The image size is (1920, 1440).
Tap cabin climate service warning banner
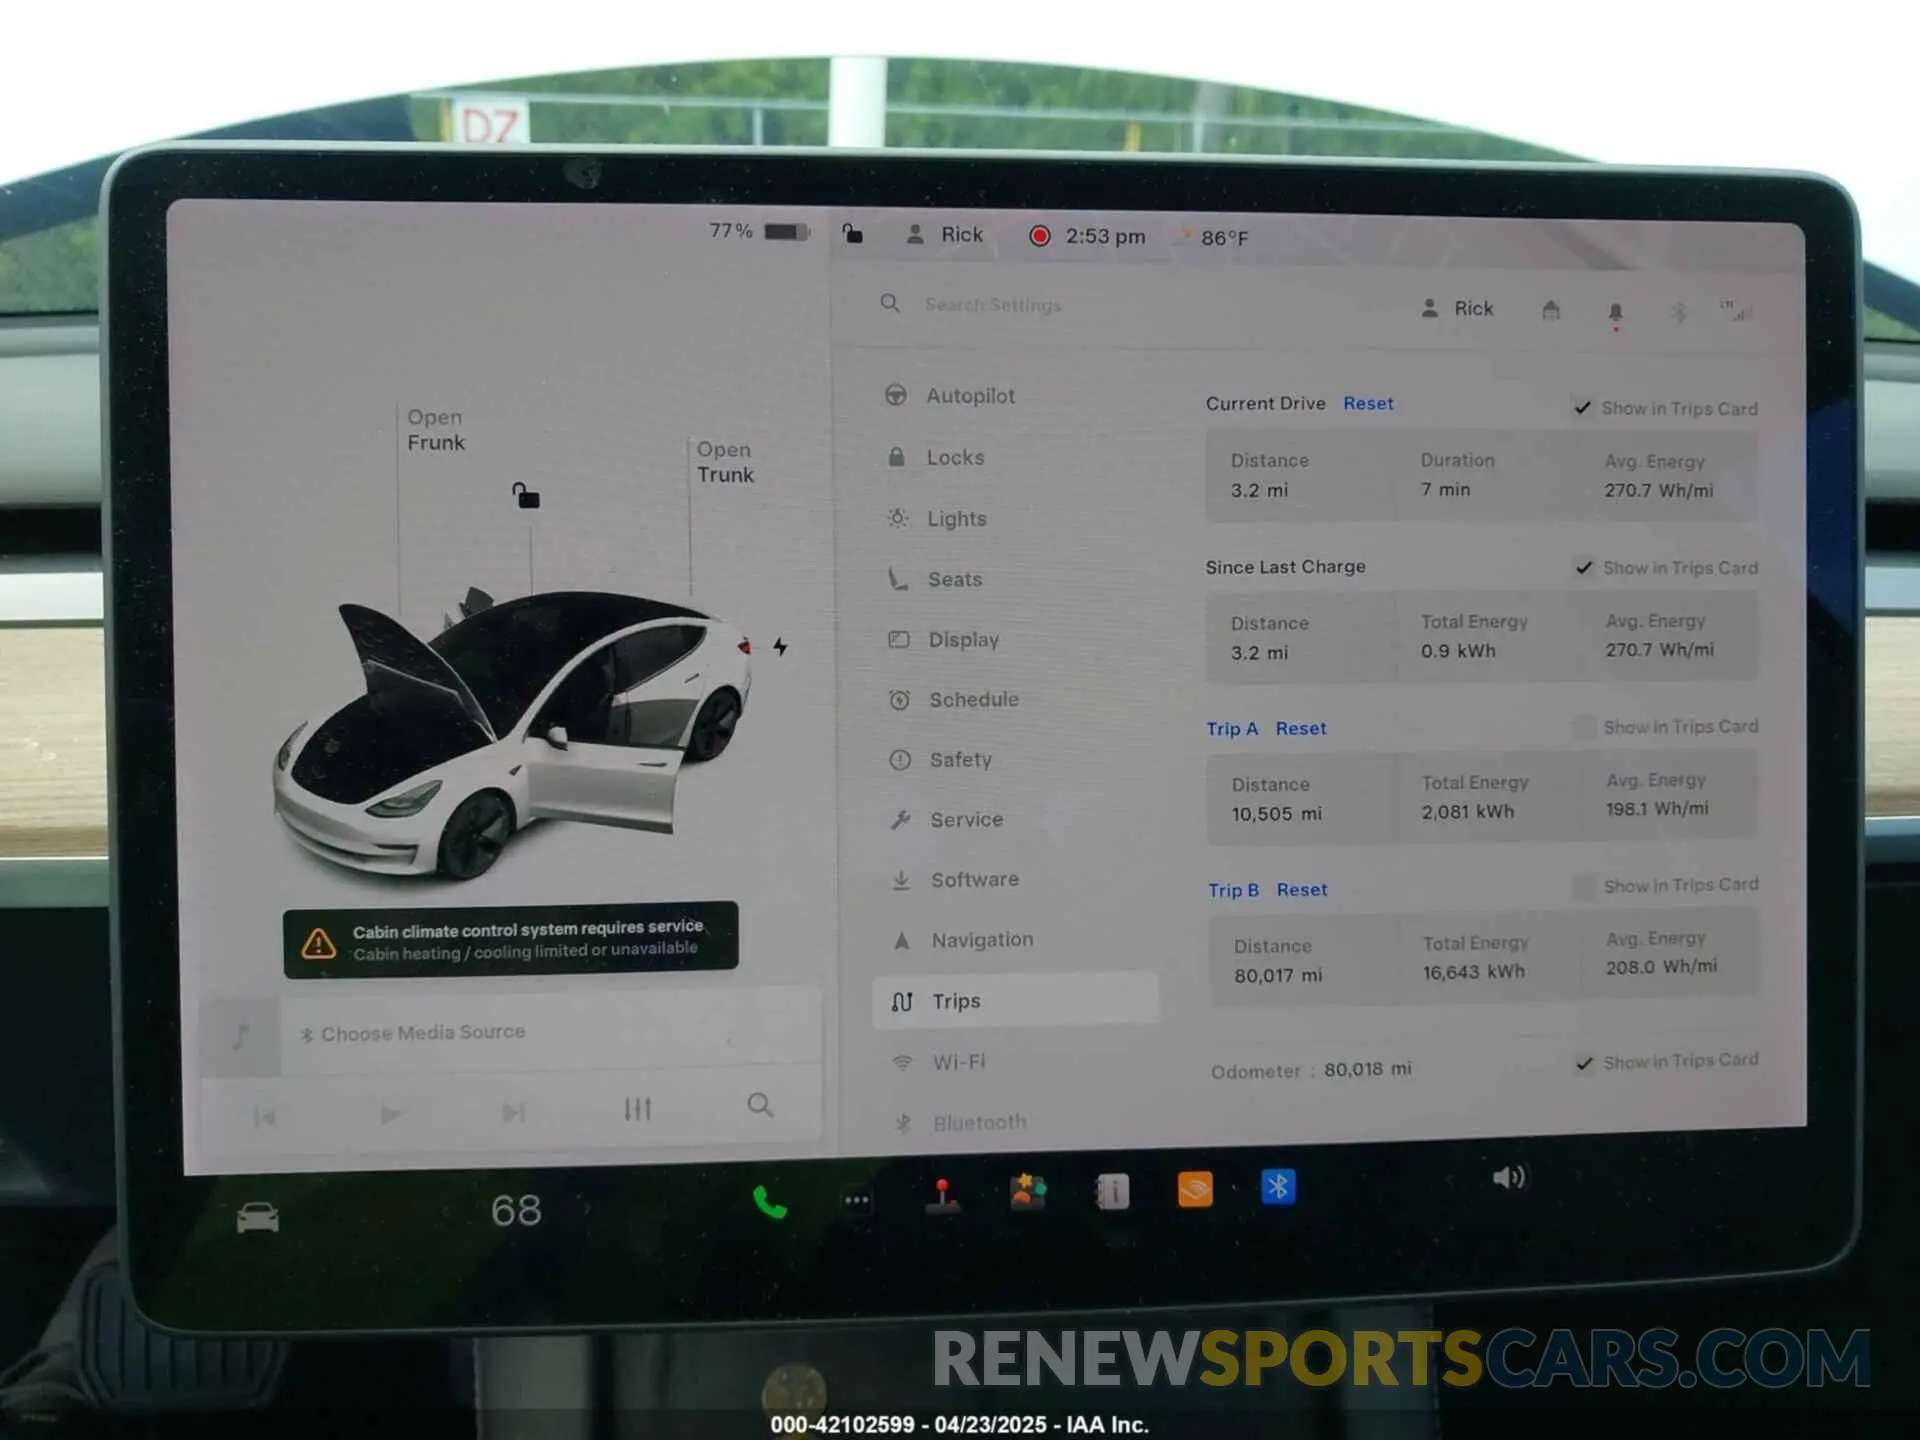coord(511,940)
